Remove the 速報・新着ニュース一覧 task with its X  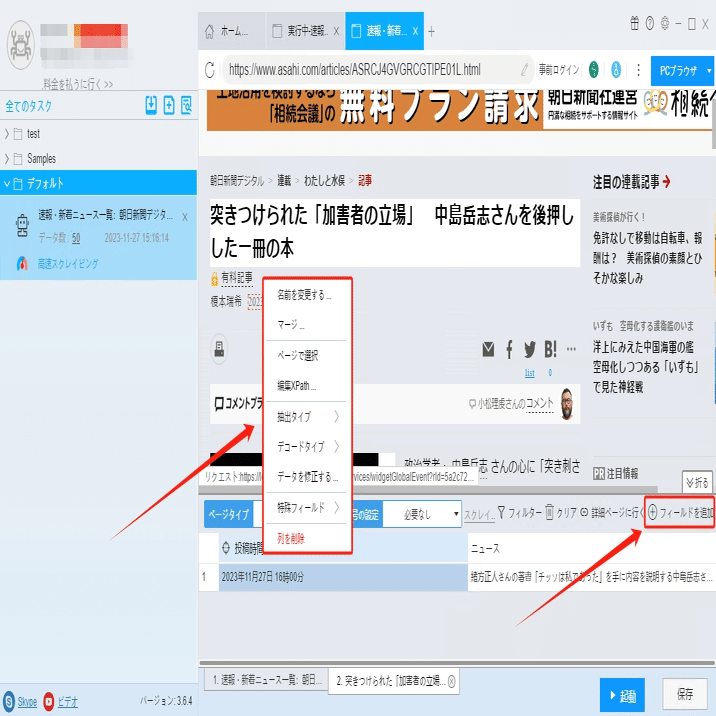(x=184, y=217)
